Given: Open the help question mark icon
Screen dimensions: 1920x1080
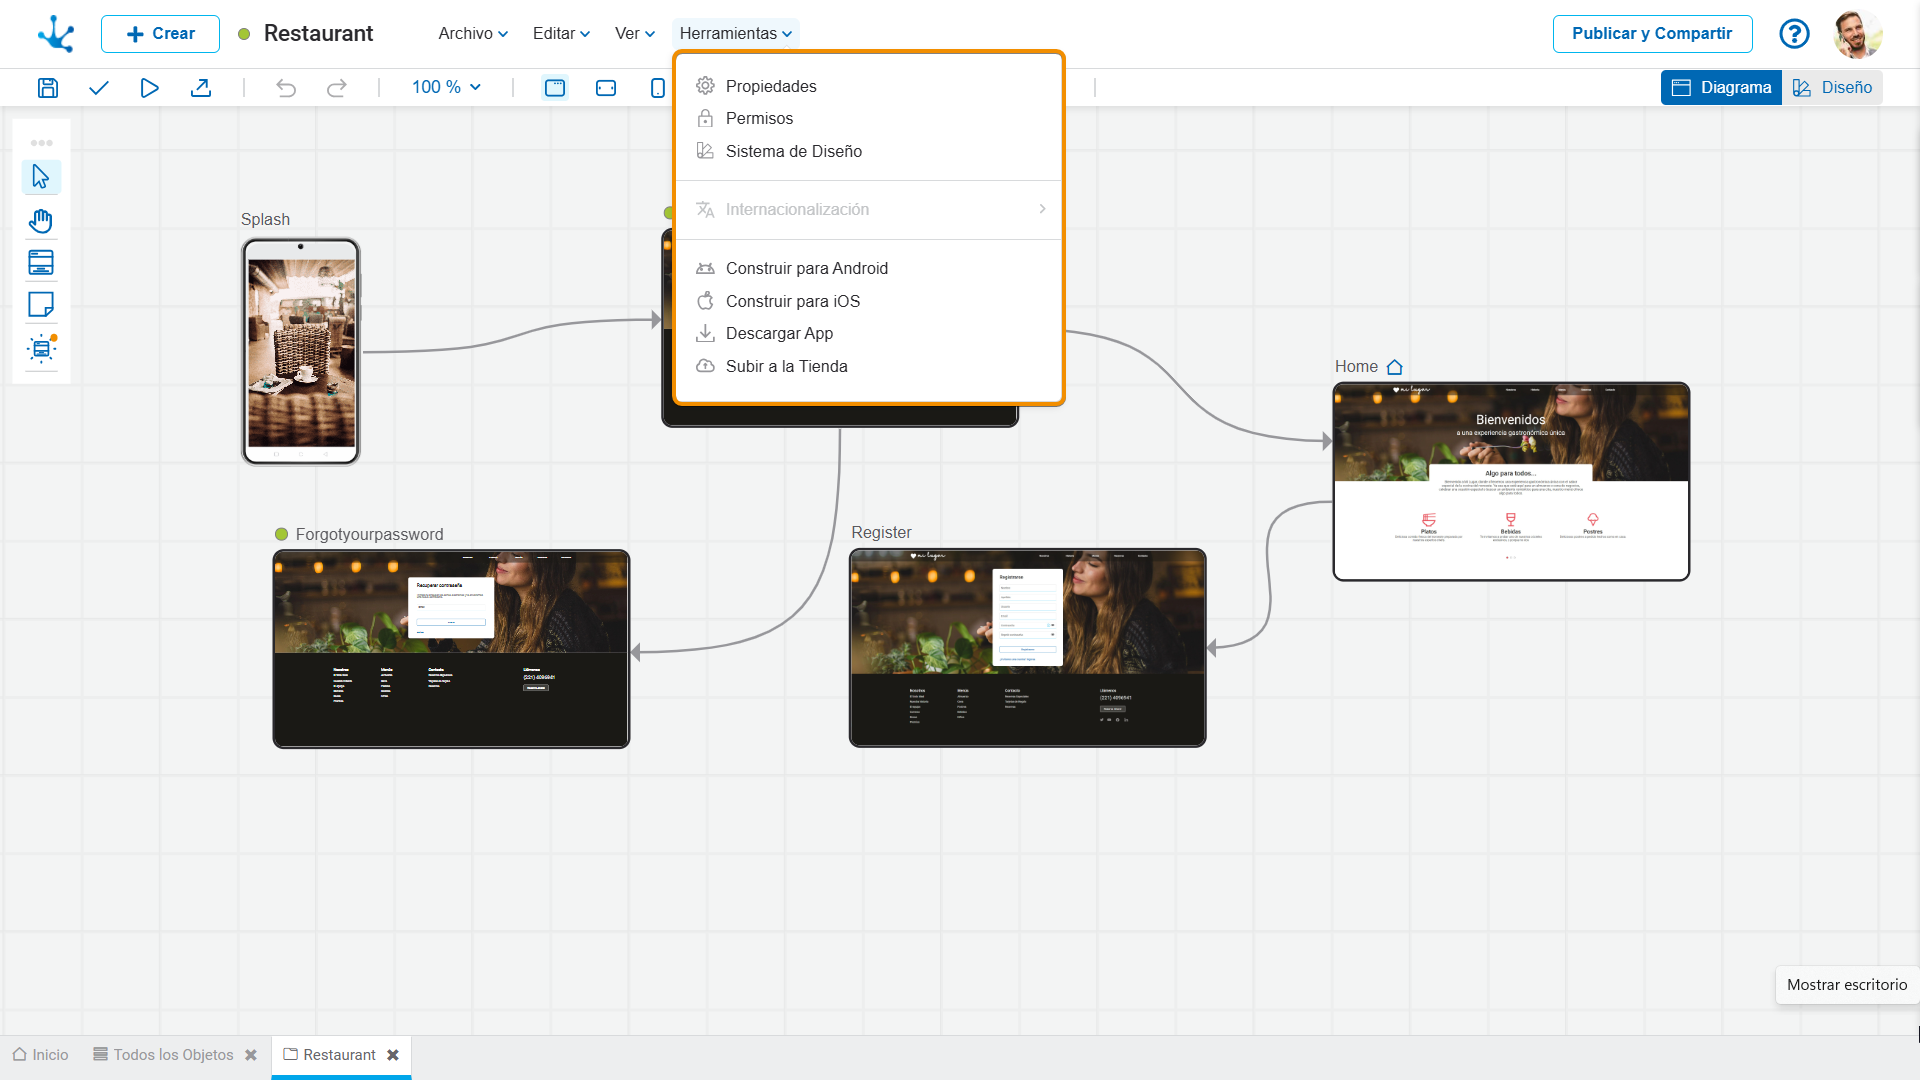Looking at the screenshot, I should coord(1794,34).
